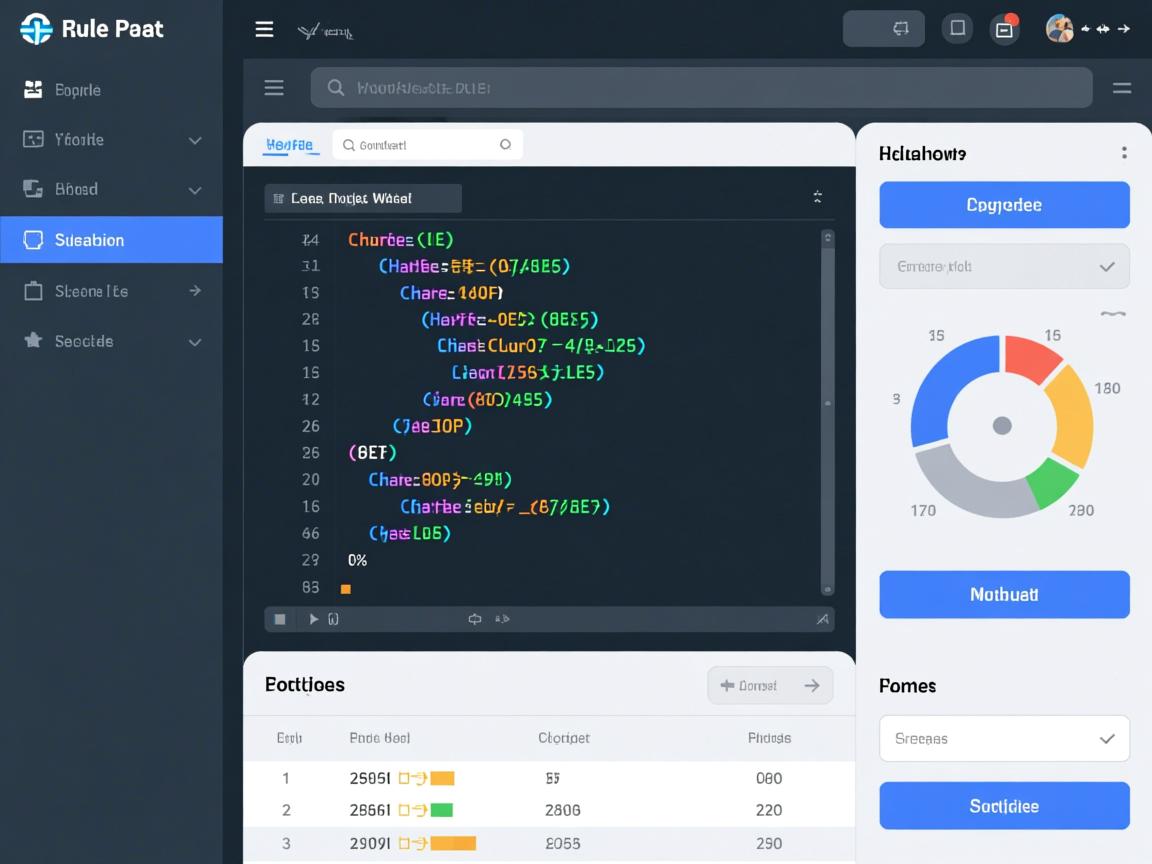
Task: Expand the Yhorite sidebar section
Action: (x=195, y=140)
